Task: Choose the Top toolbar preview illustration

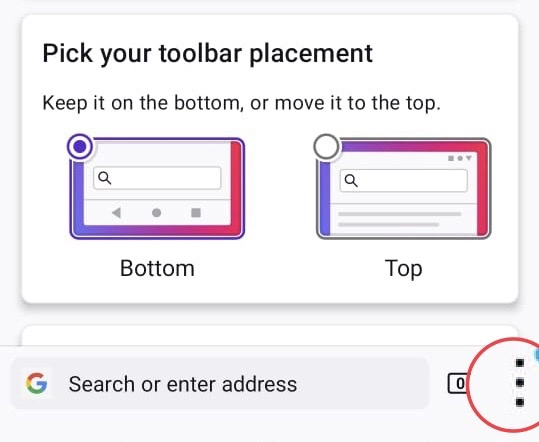Action: pyautogui.click(x=404, y=188)
